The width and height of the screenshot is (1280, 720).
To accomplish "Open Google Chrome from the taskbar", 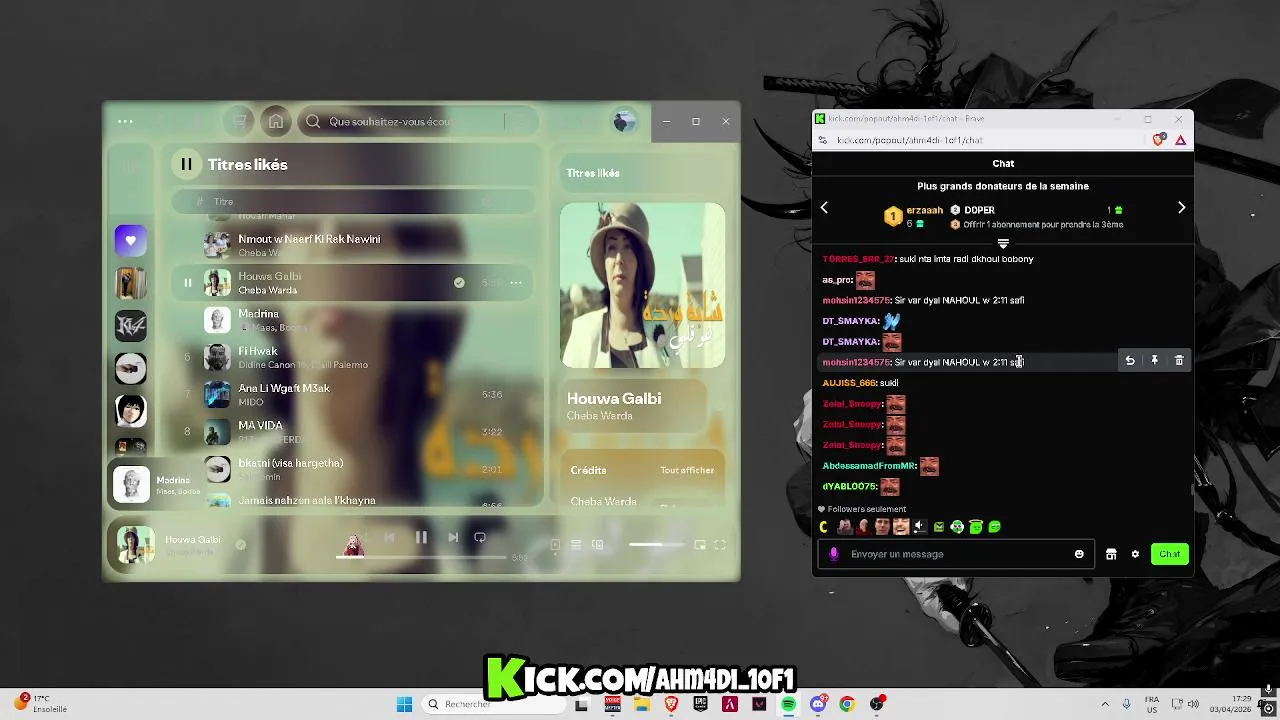I will 847,704.
